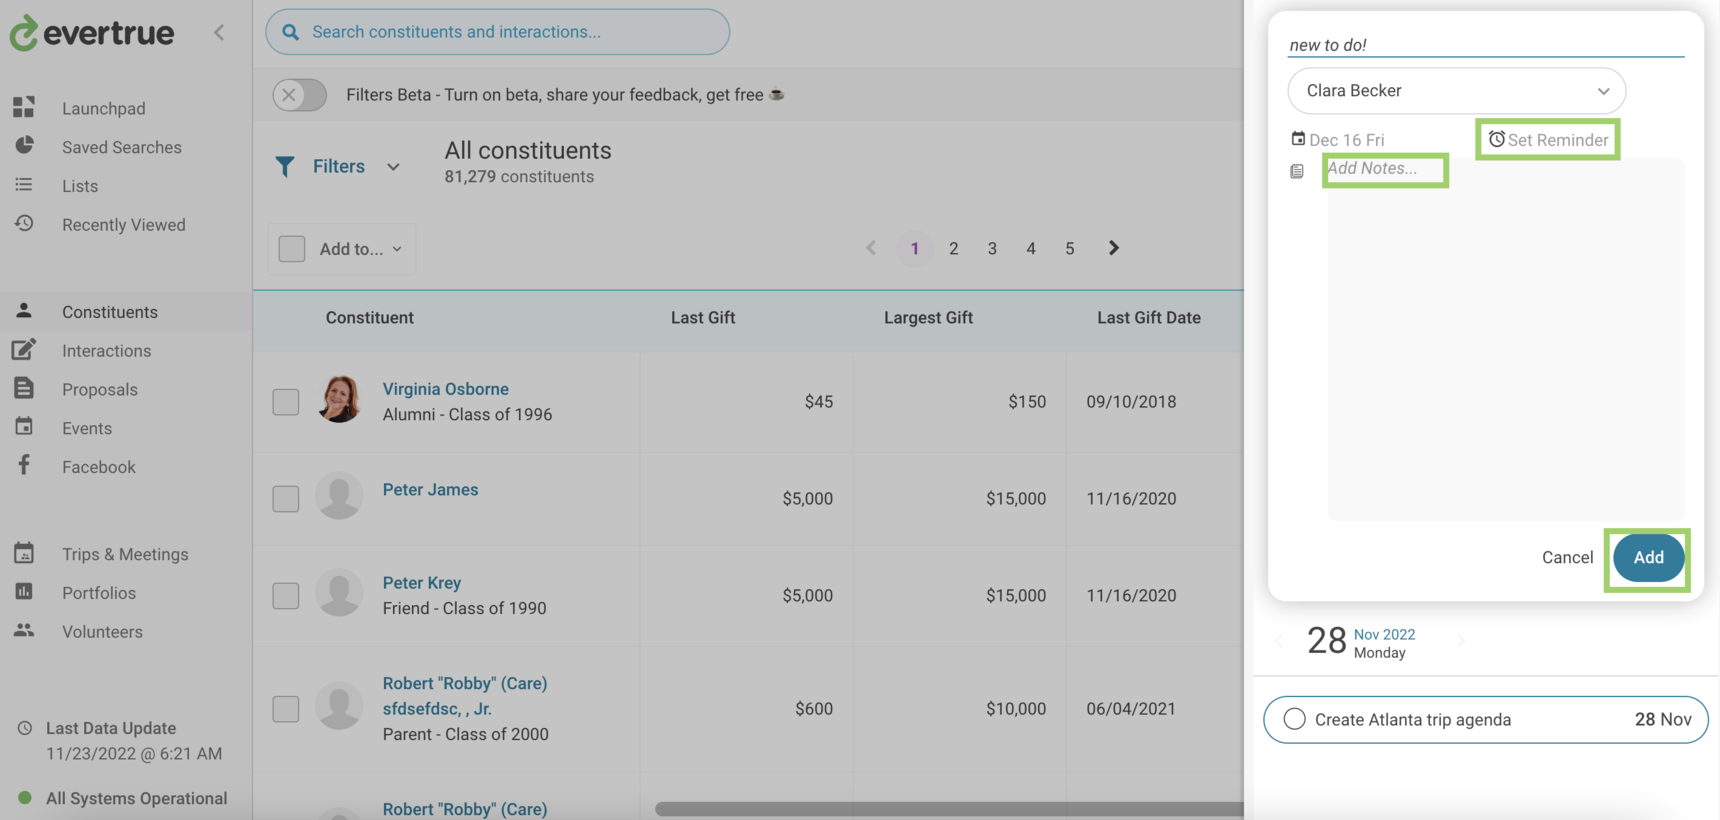Screen dimensions: 1720x820
Task: Go to Proposals in sidebar
Action: (99, 389)
